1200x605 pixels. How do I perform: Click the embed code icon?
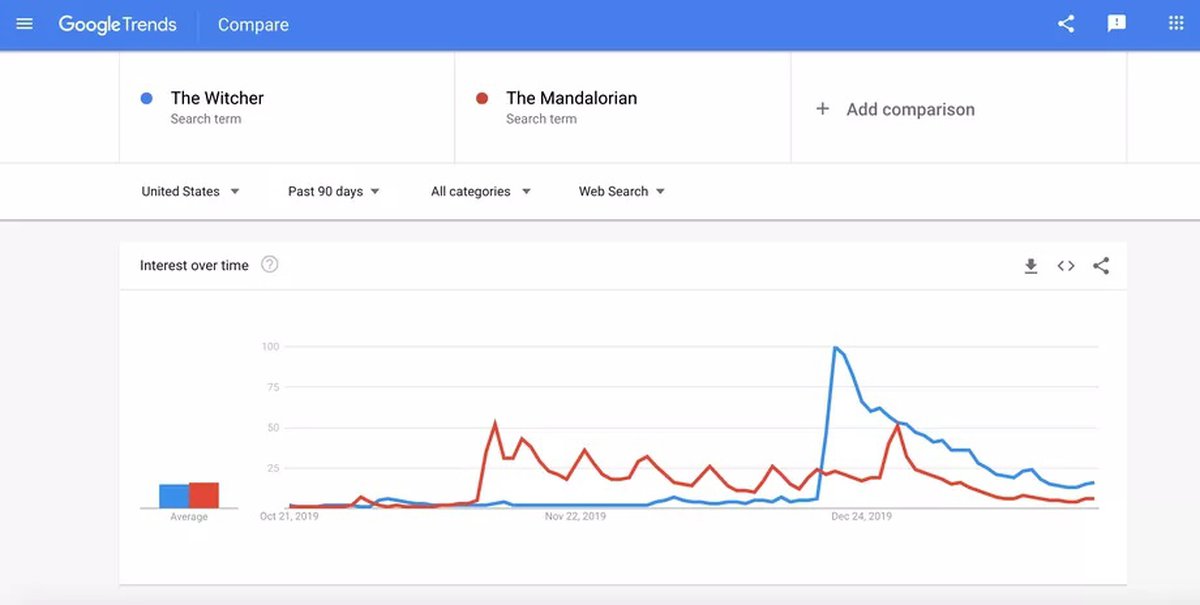[x=1066, y=266]
